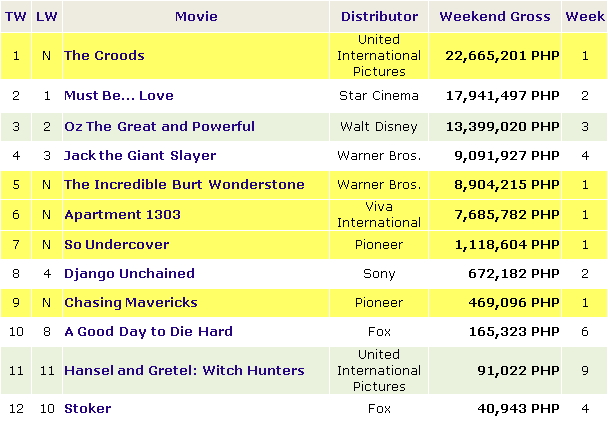Open Django Unchained movie link
The width and height of the screenshot is (608, 423).
tap(130, 274)
